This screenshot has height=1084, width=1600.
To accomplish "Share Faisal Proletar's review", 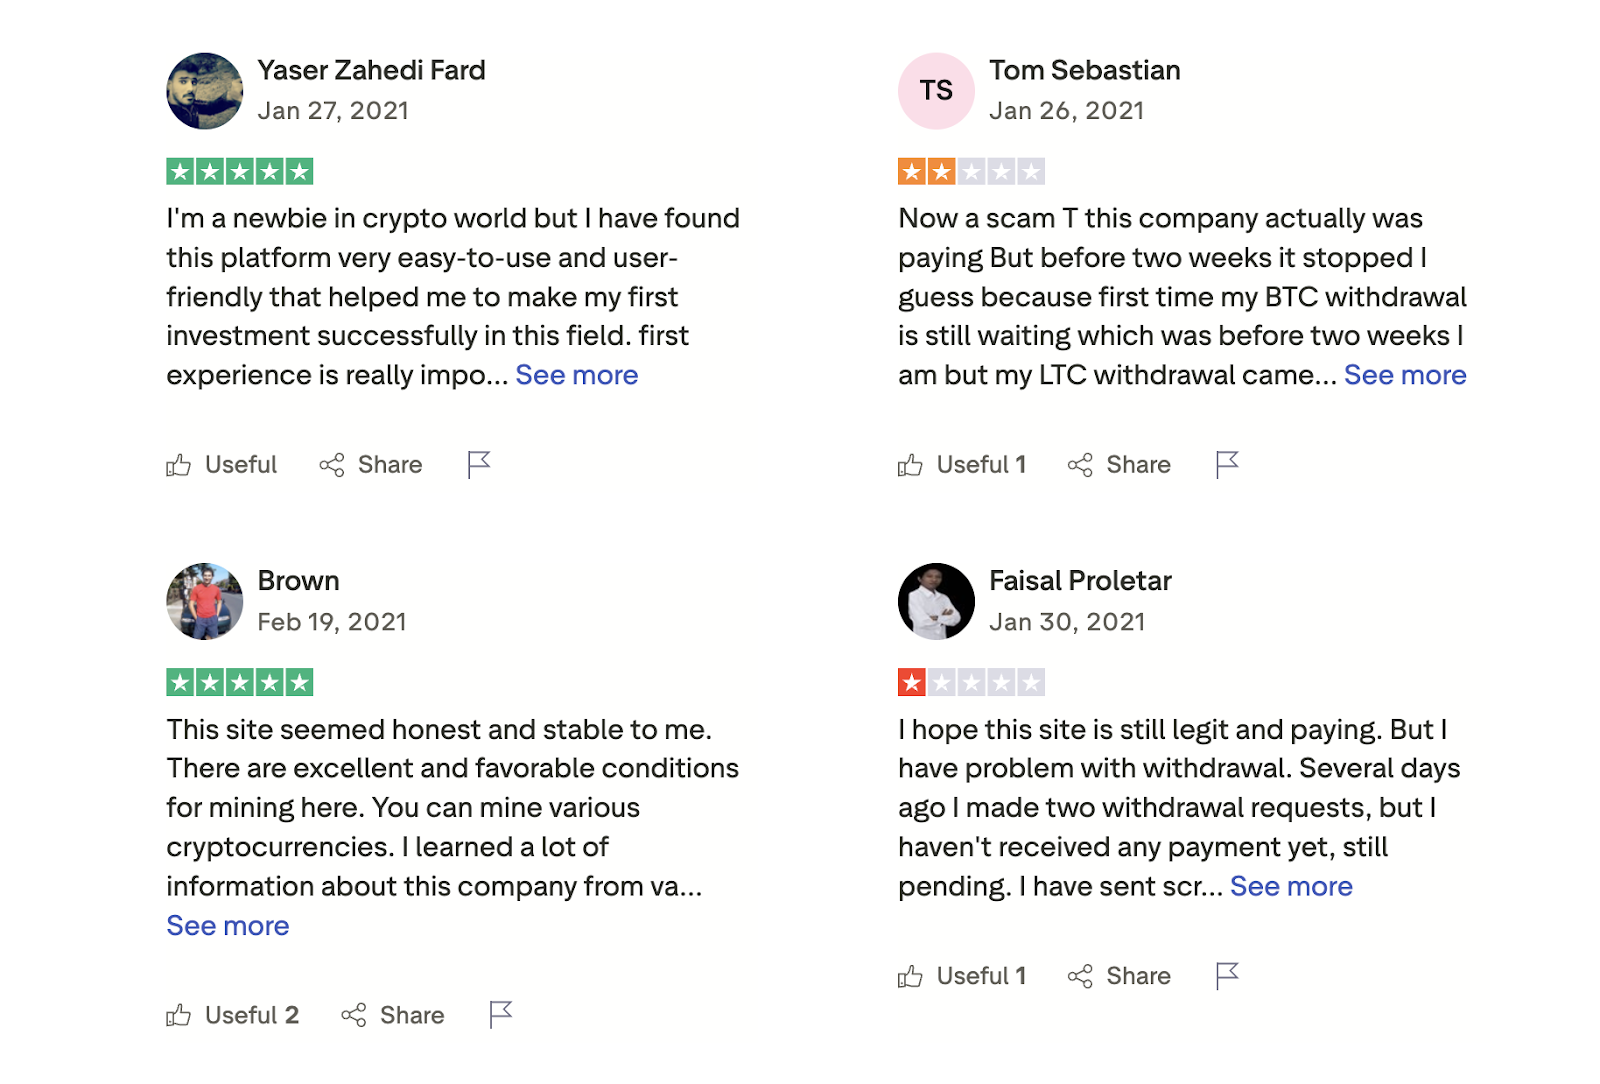I will tap(1119, 976).
